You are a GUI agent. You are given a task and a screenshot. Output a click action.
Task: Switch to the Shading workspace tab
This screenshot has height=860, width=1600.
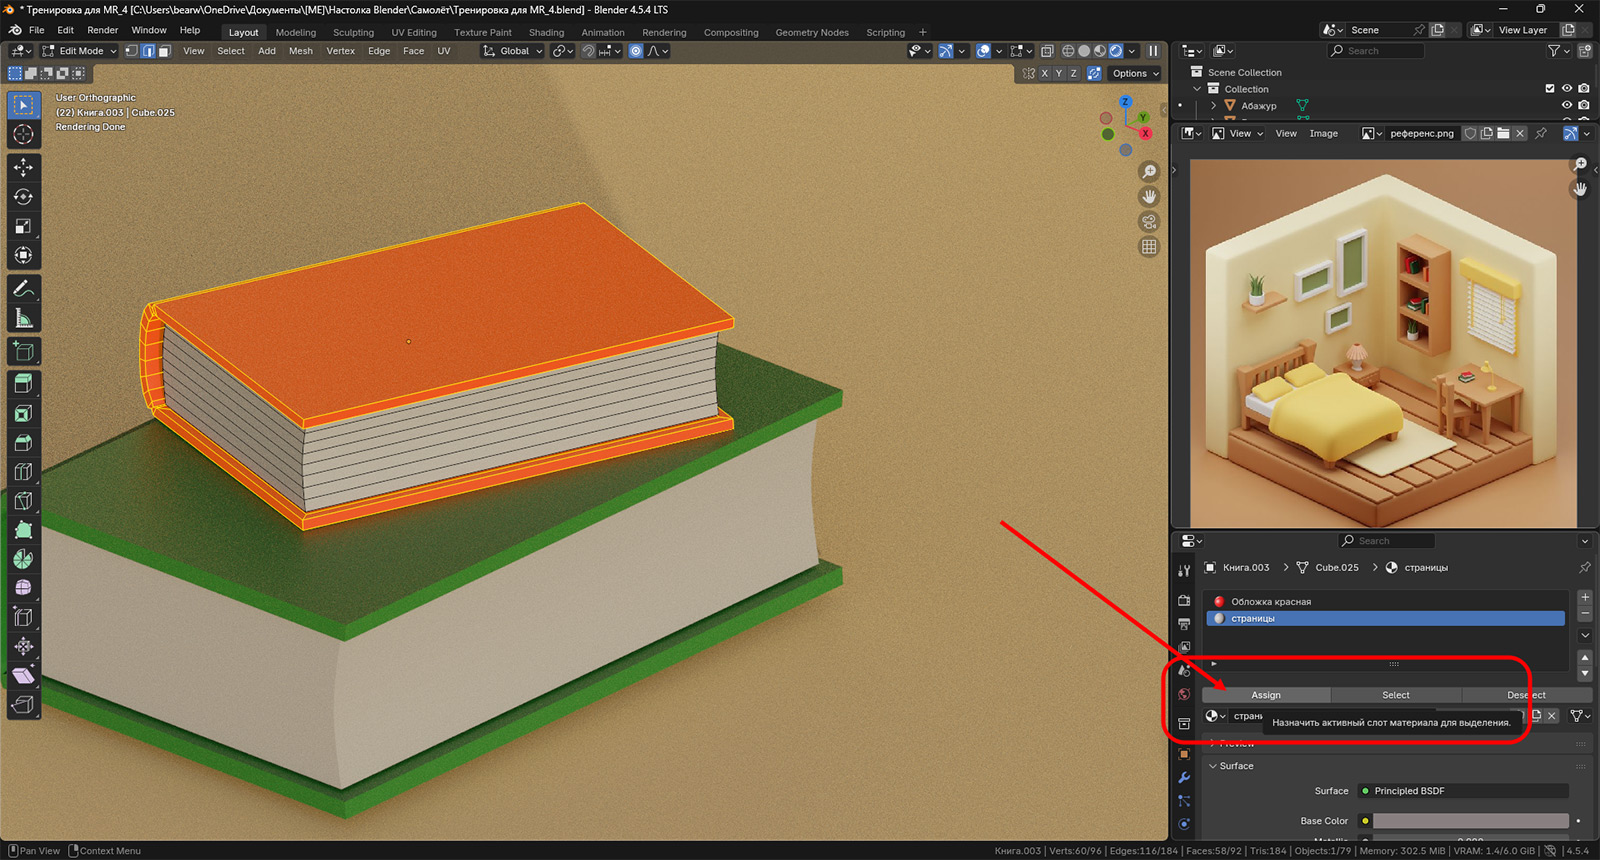point(546,32)
